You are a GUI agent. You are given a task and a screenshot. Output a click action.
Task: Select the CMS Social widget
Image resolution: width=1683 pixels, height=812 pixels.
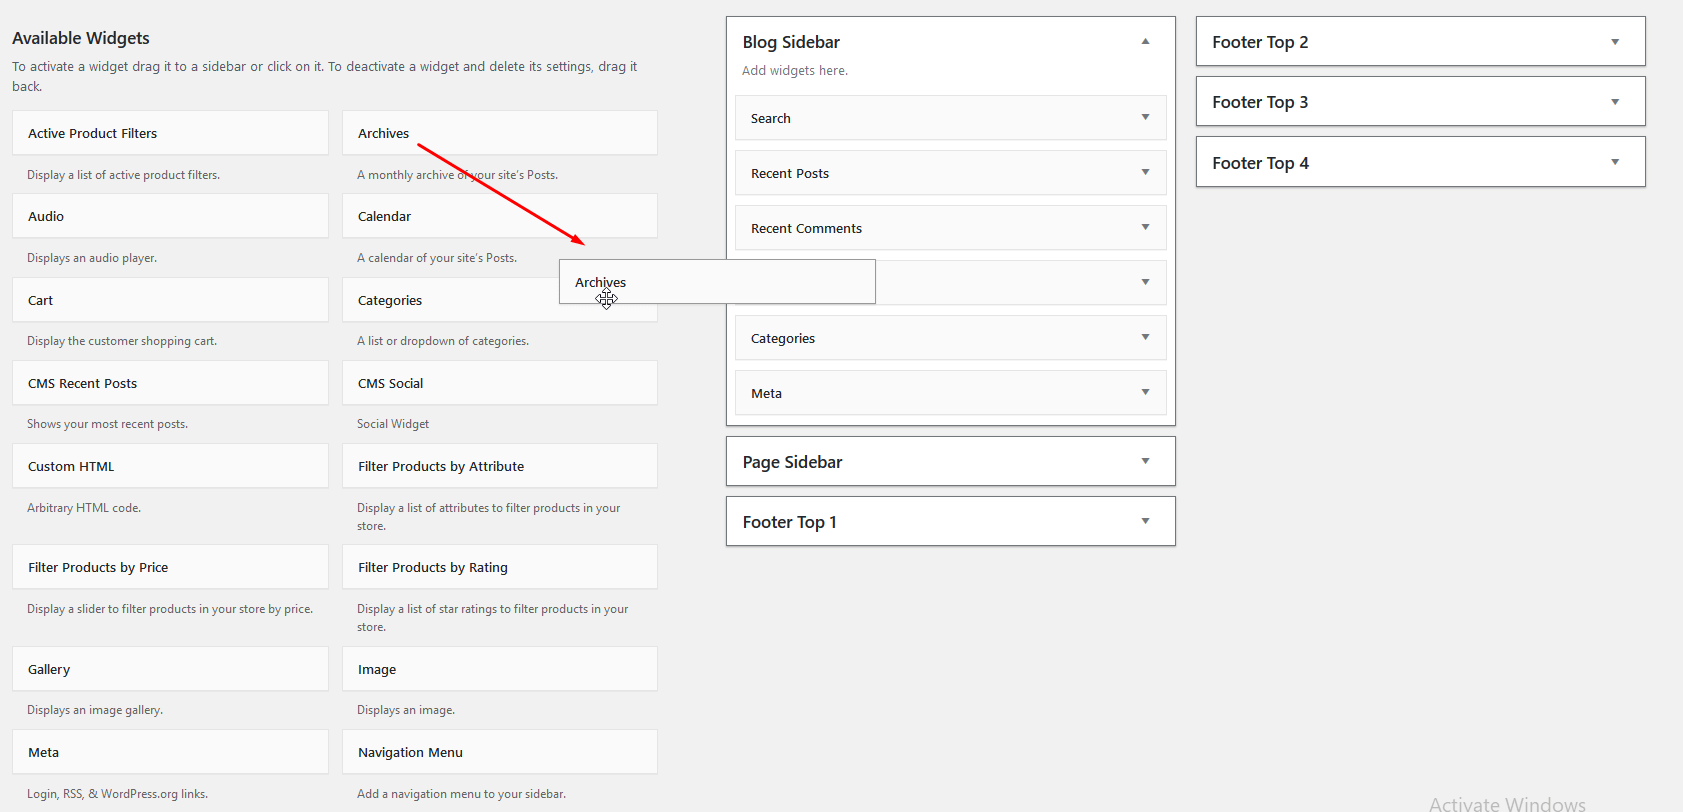[x=499, y=383]
